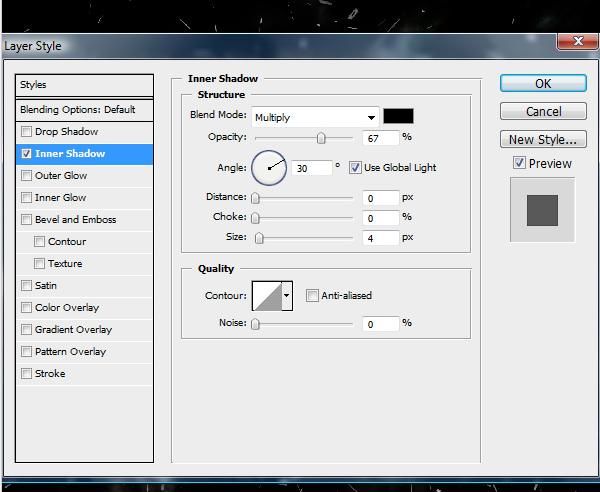This screenshot has width=600, height=492.
Task: Click the style preview thumbnail
Action: click(x=542, y=210)
